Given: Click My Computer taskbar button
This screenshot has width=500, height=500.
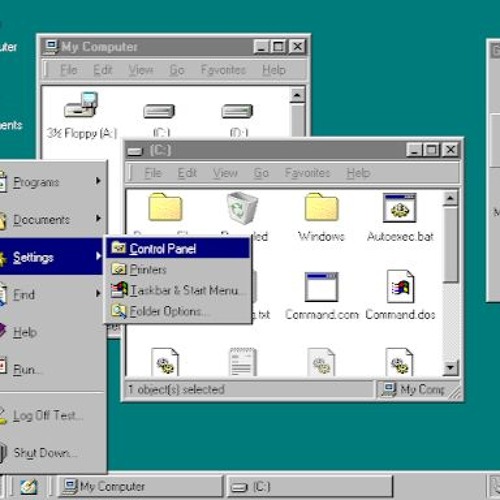Looking at the screenshot, I should (140, 487).
